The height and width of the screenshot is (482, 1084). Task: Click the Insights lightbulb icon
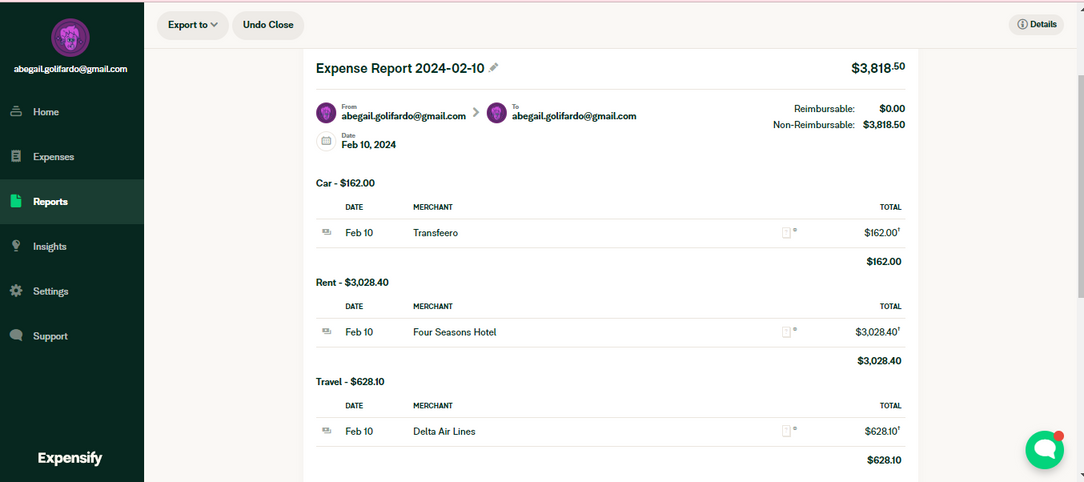point(16,246)
